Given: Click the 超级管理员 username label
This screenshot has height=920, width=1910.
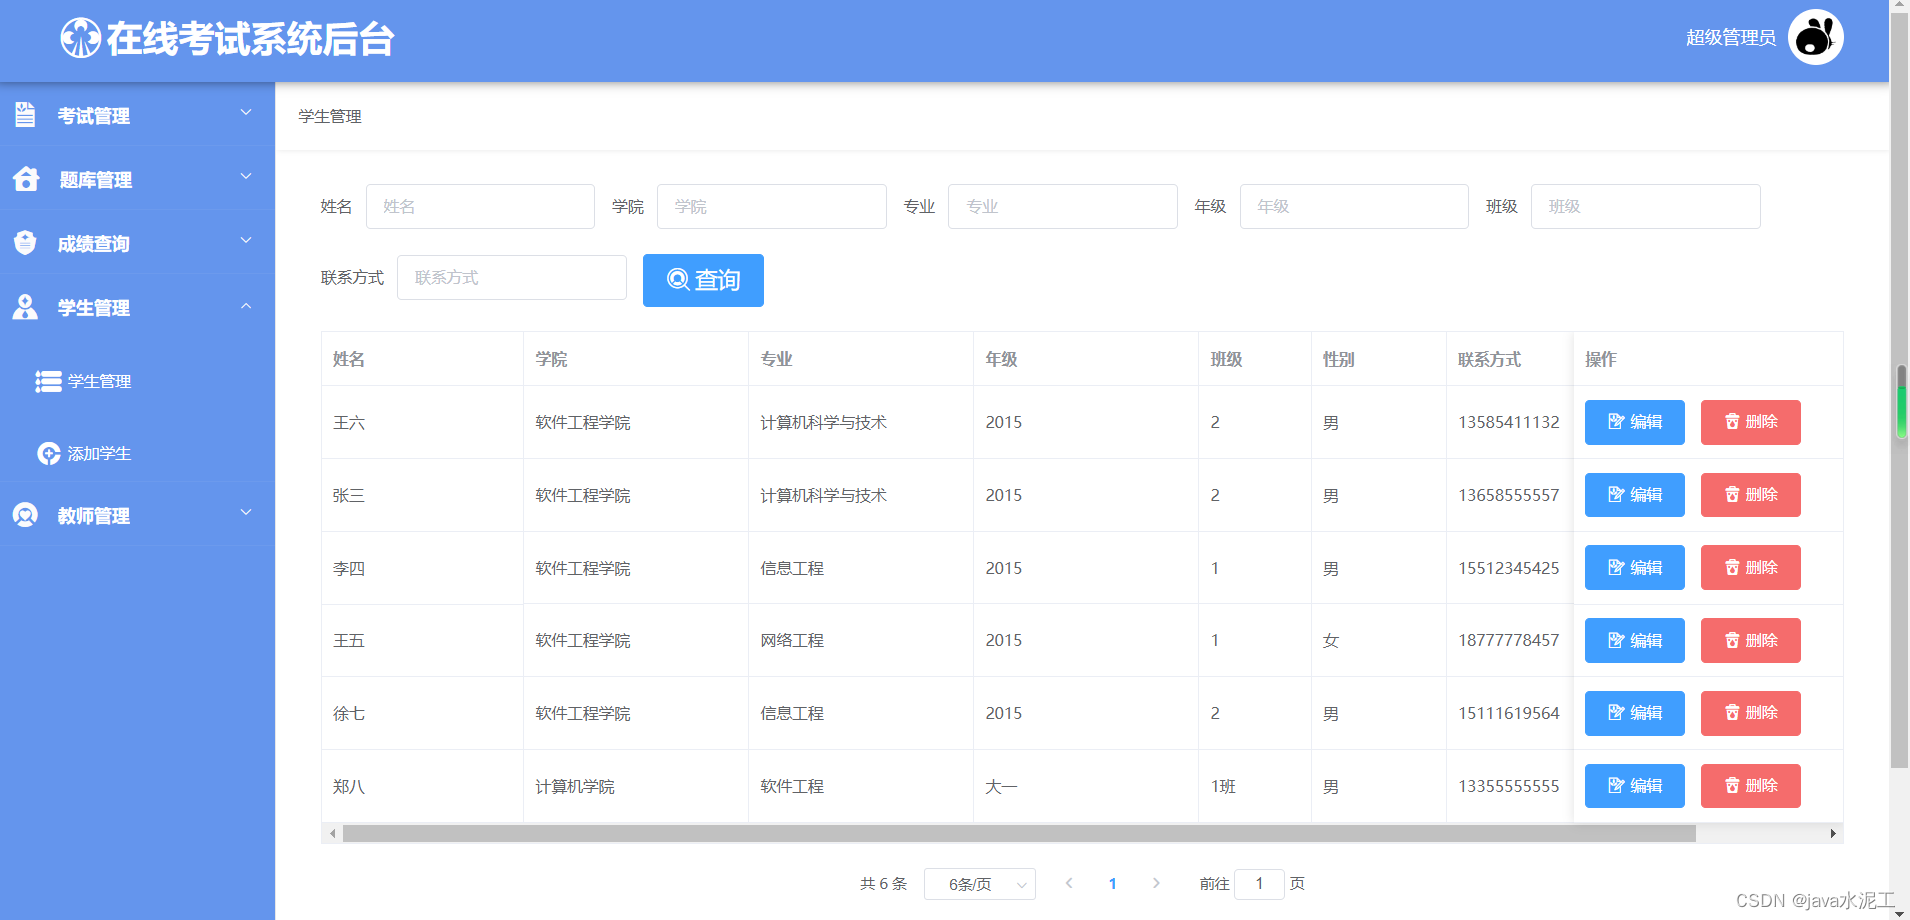Looking at the screenshot, I should coord(1731,38).
